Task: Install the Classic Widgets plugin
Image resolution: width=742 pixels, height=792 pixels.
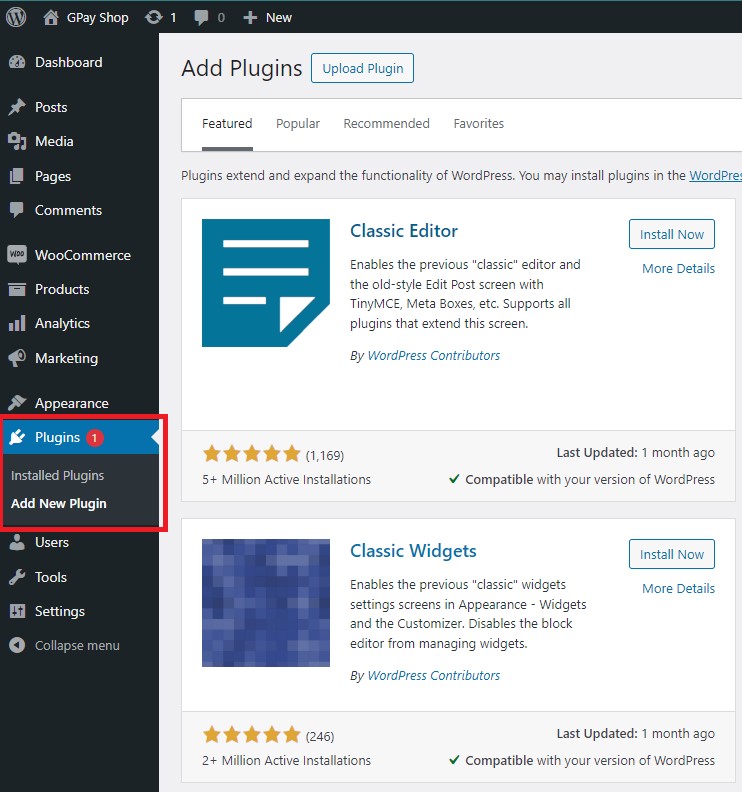Action: coord(671,554)
